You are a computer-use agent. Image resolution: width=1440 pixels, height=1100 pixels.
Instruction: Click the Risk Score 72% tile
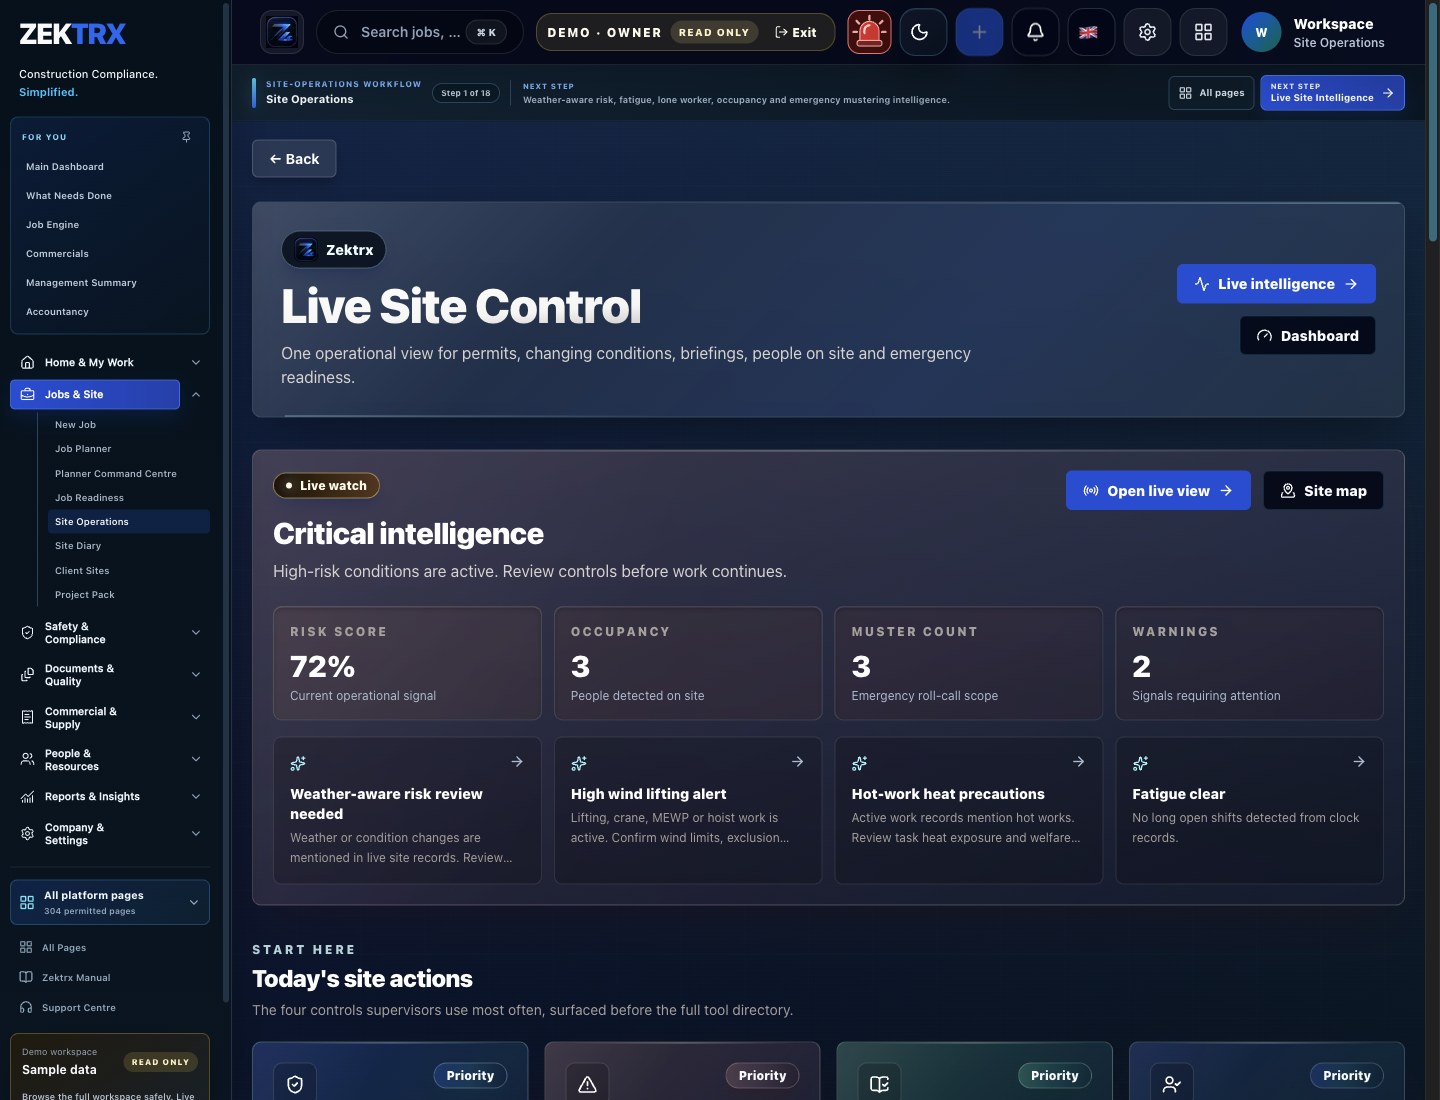point(407,663)
